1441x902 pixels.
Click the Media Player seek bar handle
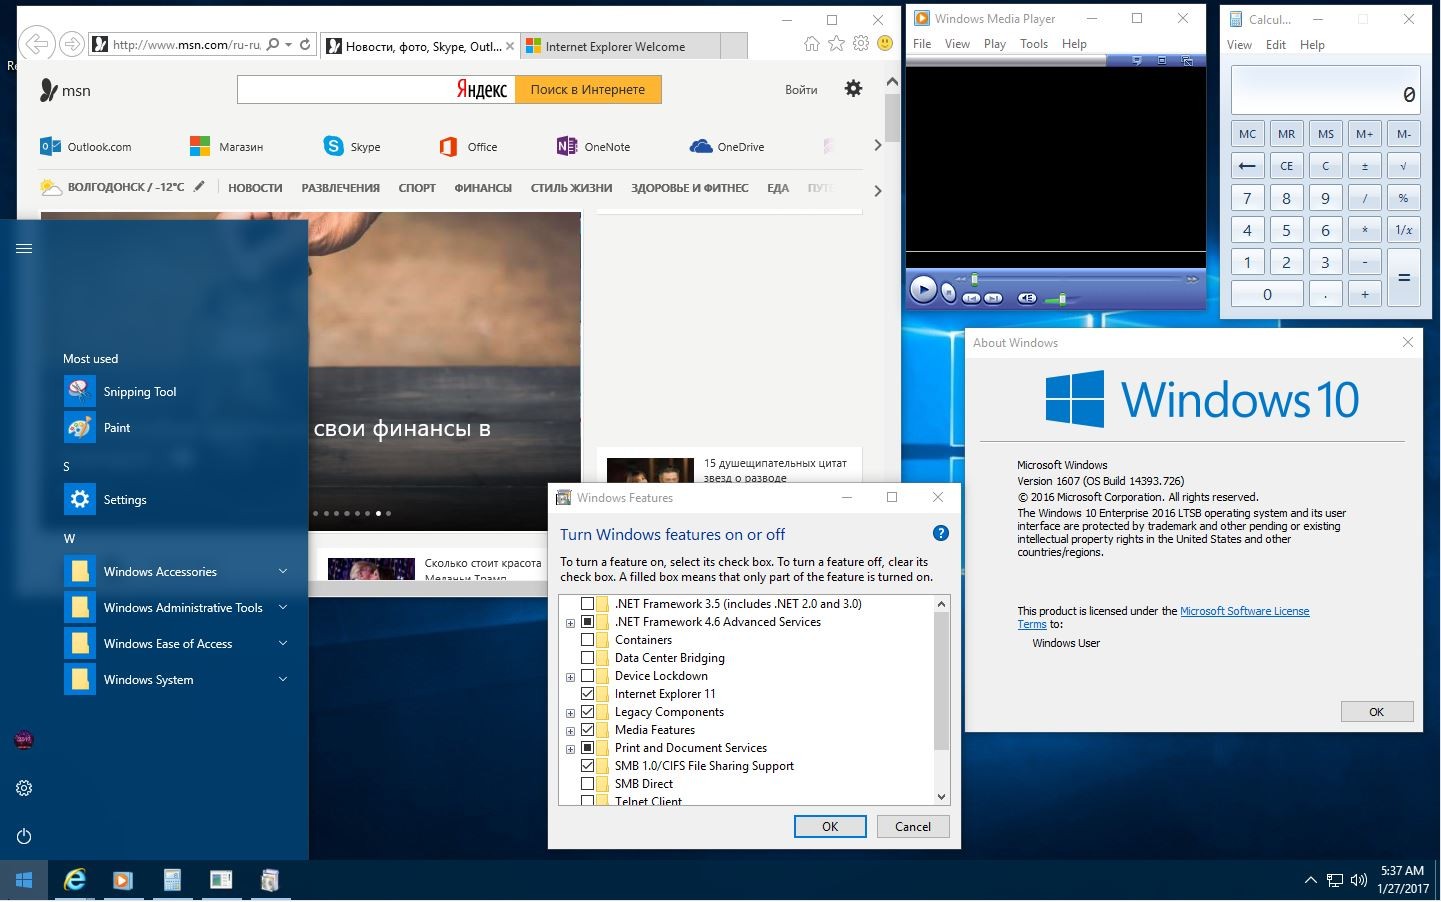[x=974, y=279]
